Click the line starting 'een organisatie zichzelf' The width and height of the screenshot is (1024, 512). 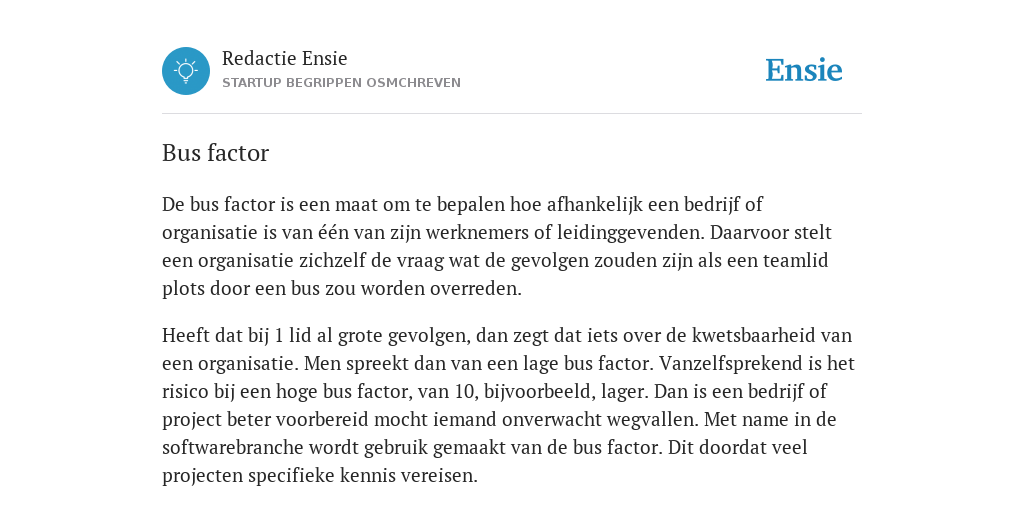[495, 261]
